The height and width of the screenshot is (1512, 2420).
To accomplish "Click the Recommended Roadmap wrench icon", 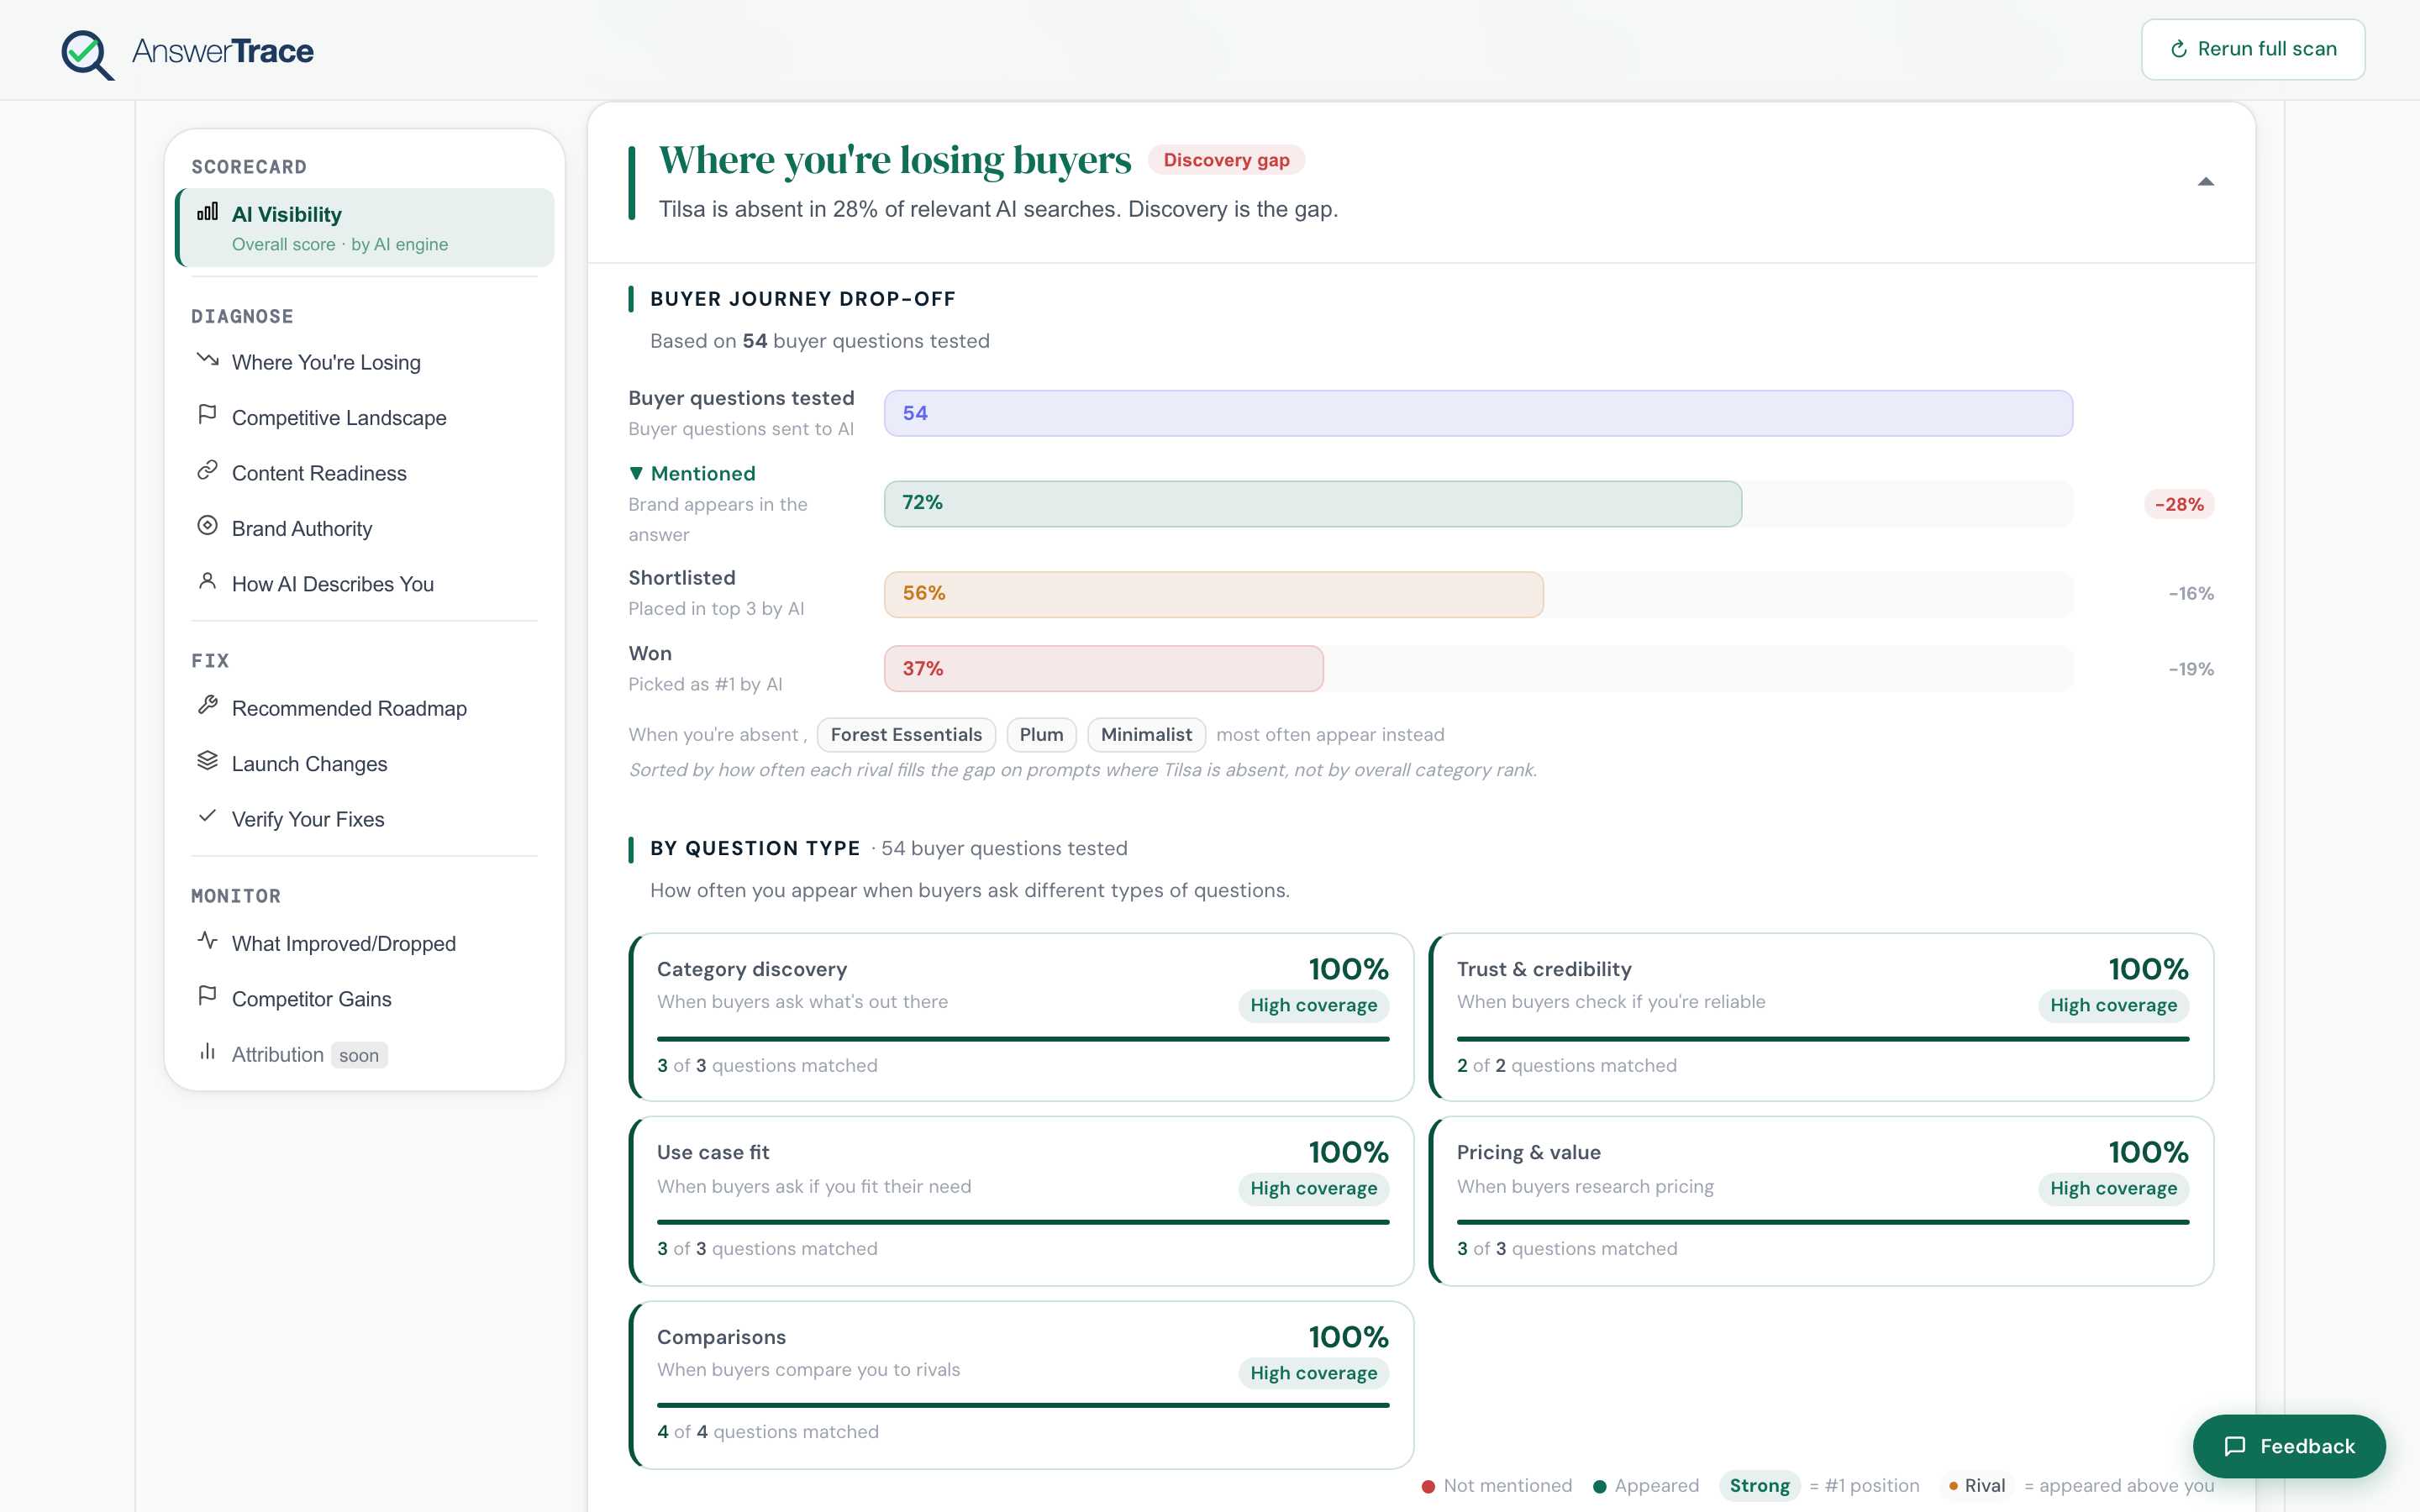I will coord(207,705).
